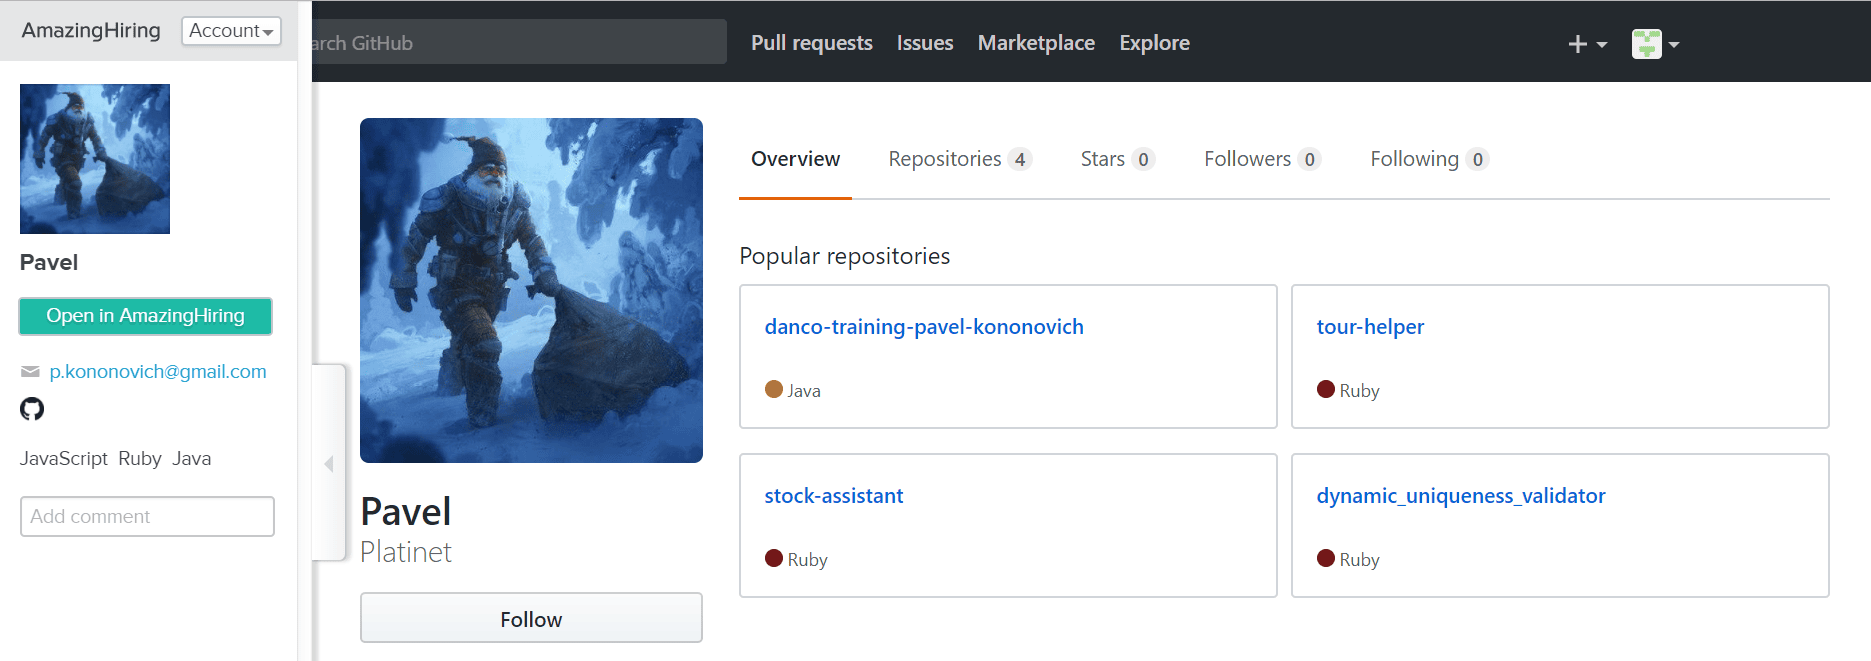Go to the stock-assistant repository
This screenshot has width=1871, height=661.
pos(833,496)
